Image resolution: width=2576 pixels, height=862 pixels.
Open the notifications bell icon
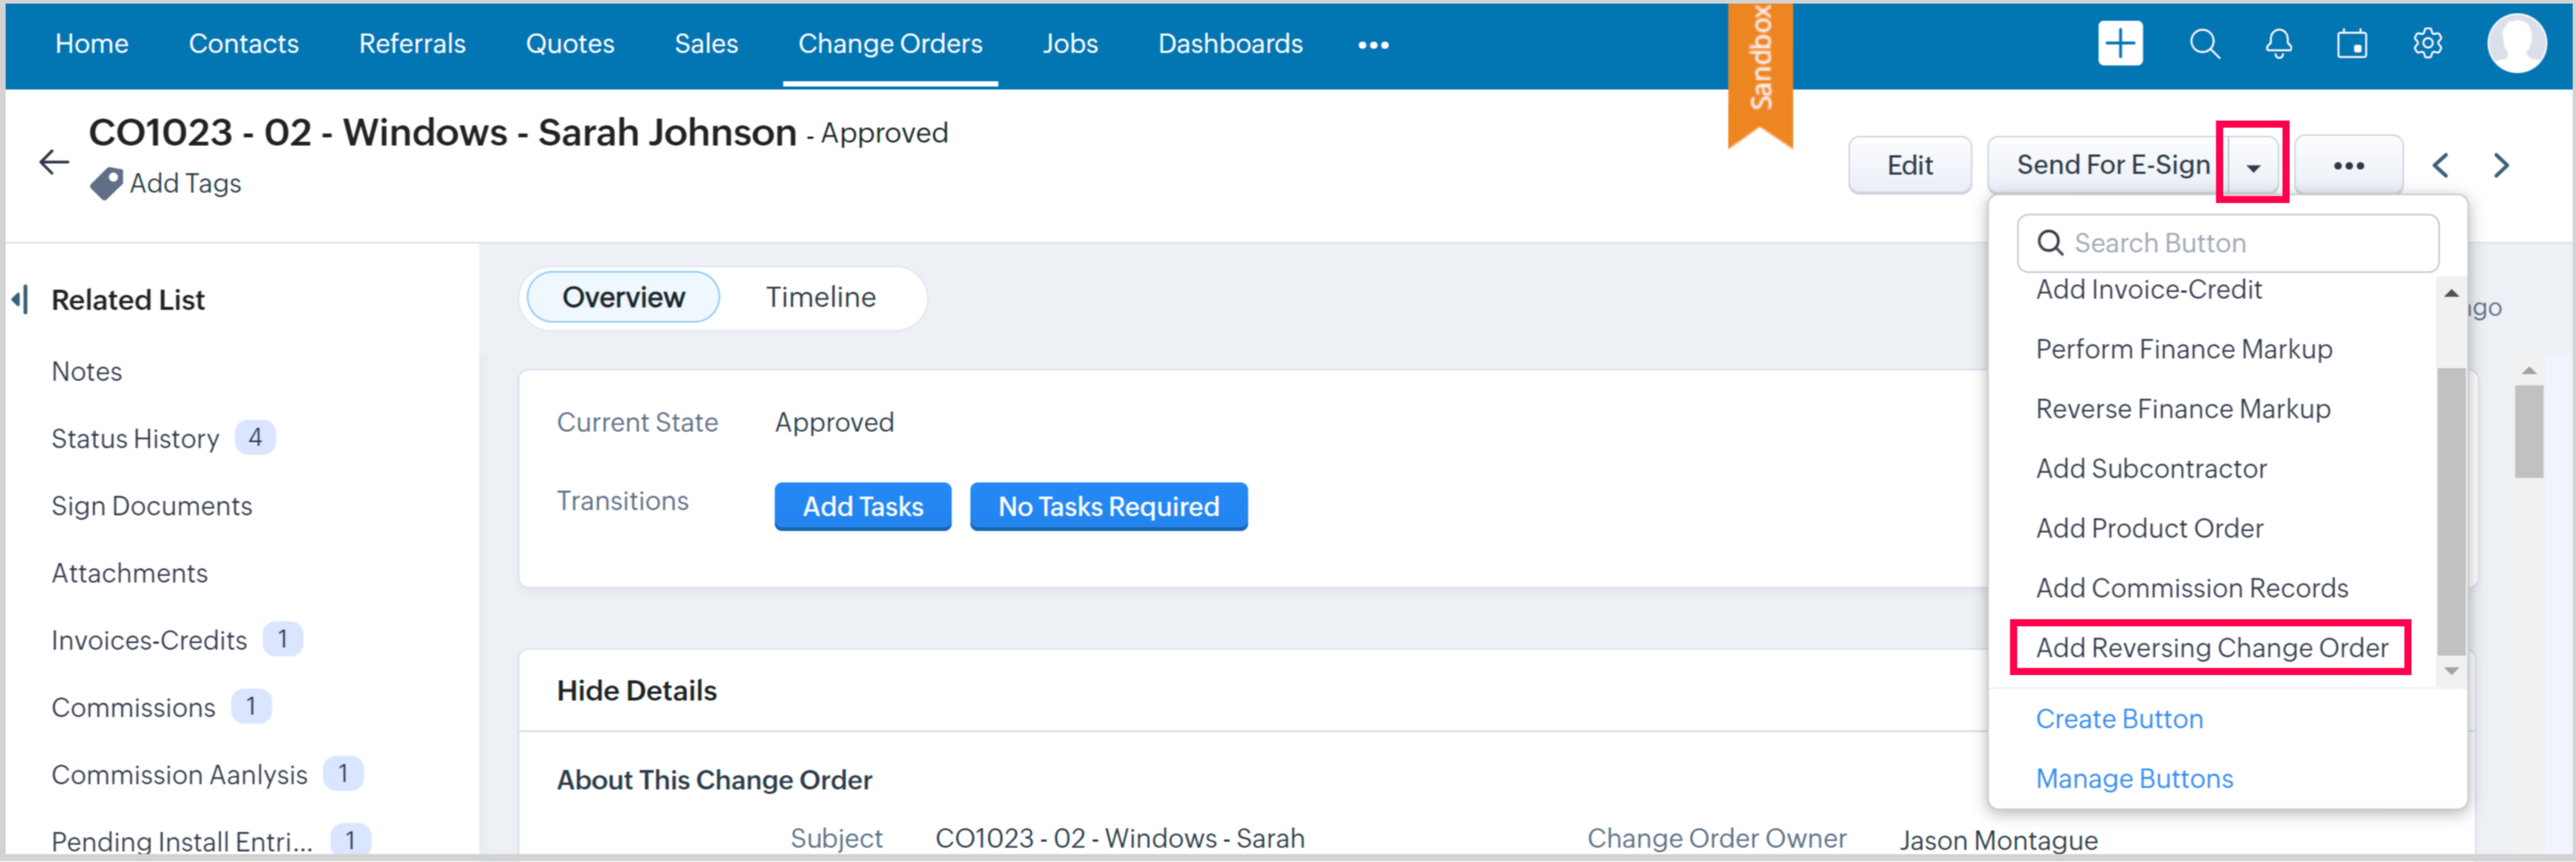2278,44
